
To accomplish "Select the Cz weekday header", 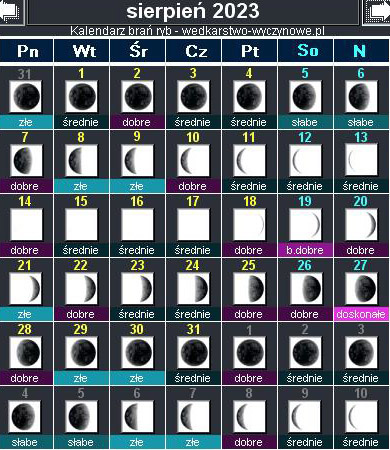I will (194, 51).
